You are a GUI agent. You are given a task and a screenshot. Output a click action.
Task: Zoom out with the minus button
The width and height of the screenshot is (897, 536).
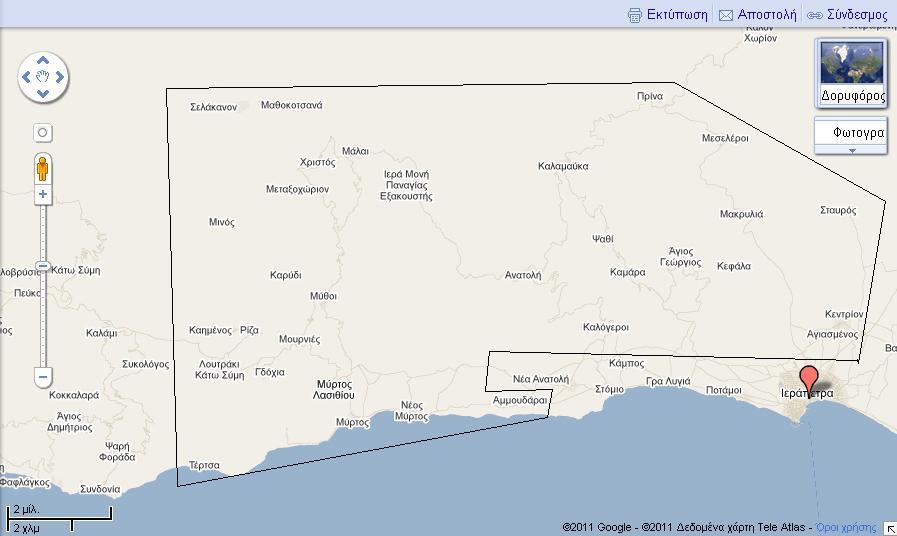(43, 377)
